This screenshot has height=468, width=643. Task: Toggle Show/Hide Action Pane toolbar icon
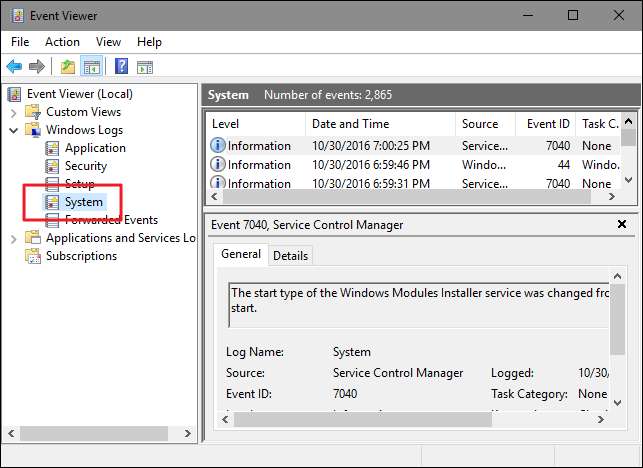coord(145,67)
